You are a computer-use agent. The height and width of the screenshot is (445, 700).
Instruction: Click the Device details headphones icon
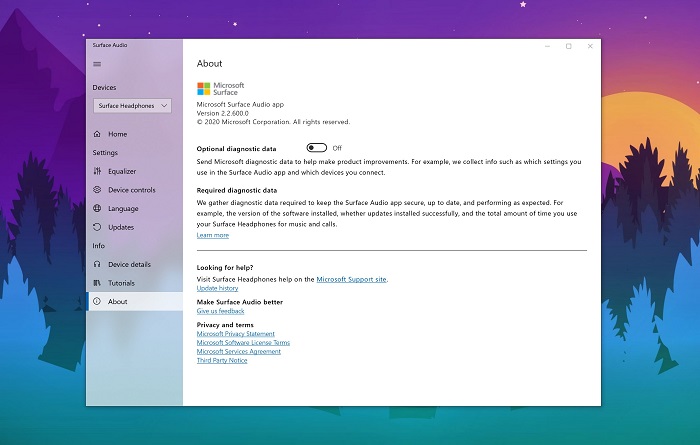(97, 264)
